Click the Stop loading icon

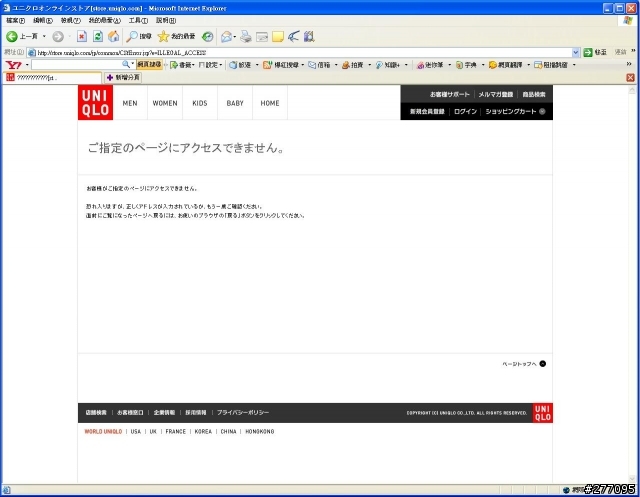tap(82, 36)
